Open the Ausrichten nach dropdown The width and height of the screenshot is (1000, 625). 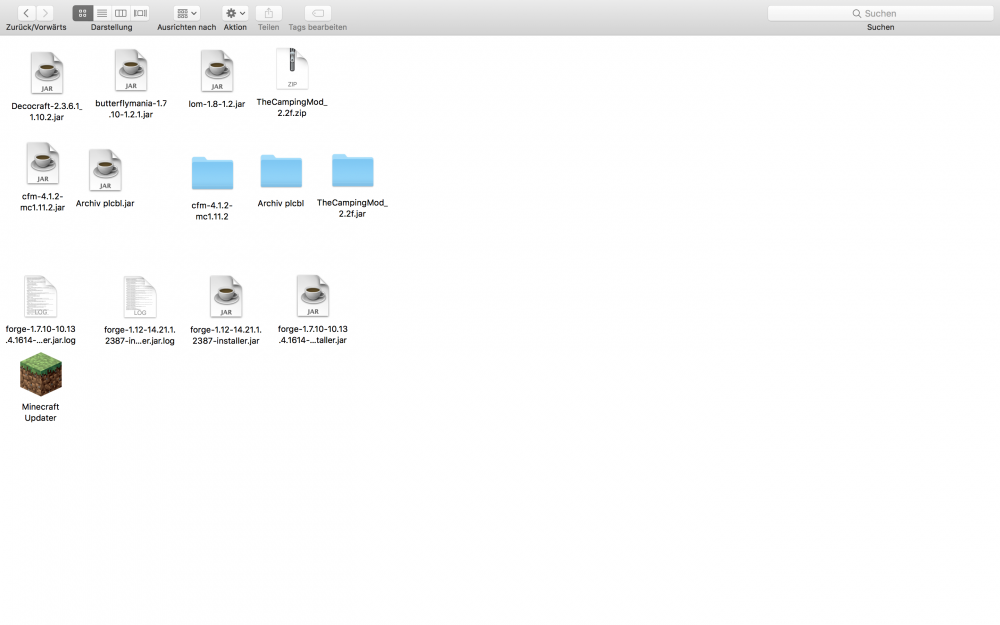[x=187, y=13]
